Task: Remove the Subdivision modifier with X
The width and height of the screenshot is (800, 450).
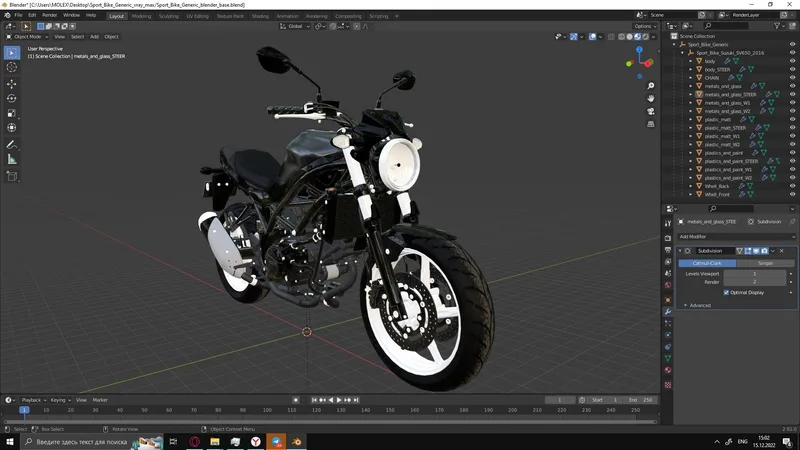Action: (x=782, y=251)
